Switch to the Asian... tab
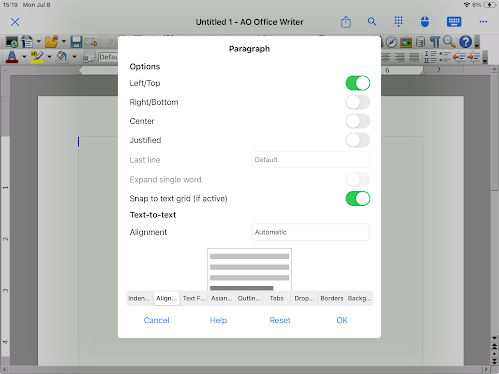Image resolution: width=499 pixels, height=374 pixels. (x=222, y=298)
